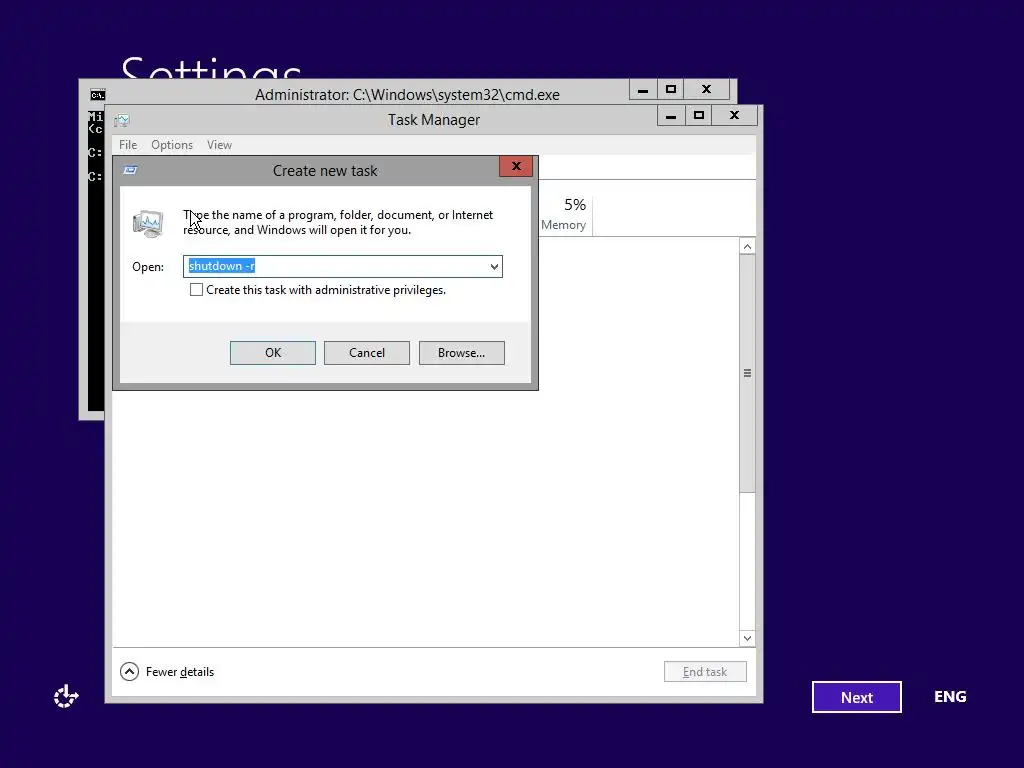
Task: Close the Task Manager window
Action: tap(735, 116)
